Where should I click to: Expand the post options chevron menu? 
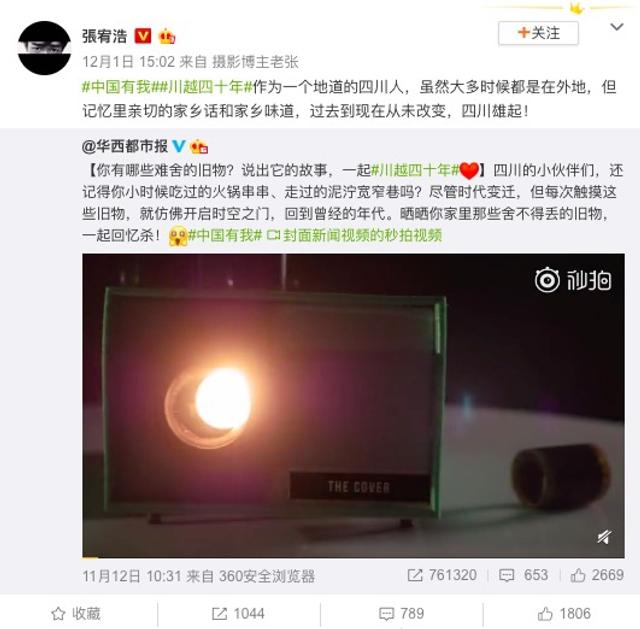(x=616, y=27)
